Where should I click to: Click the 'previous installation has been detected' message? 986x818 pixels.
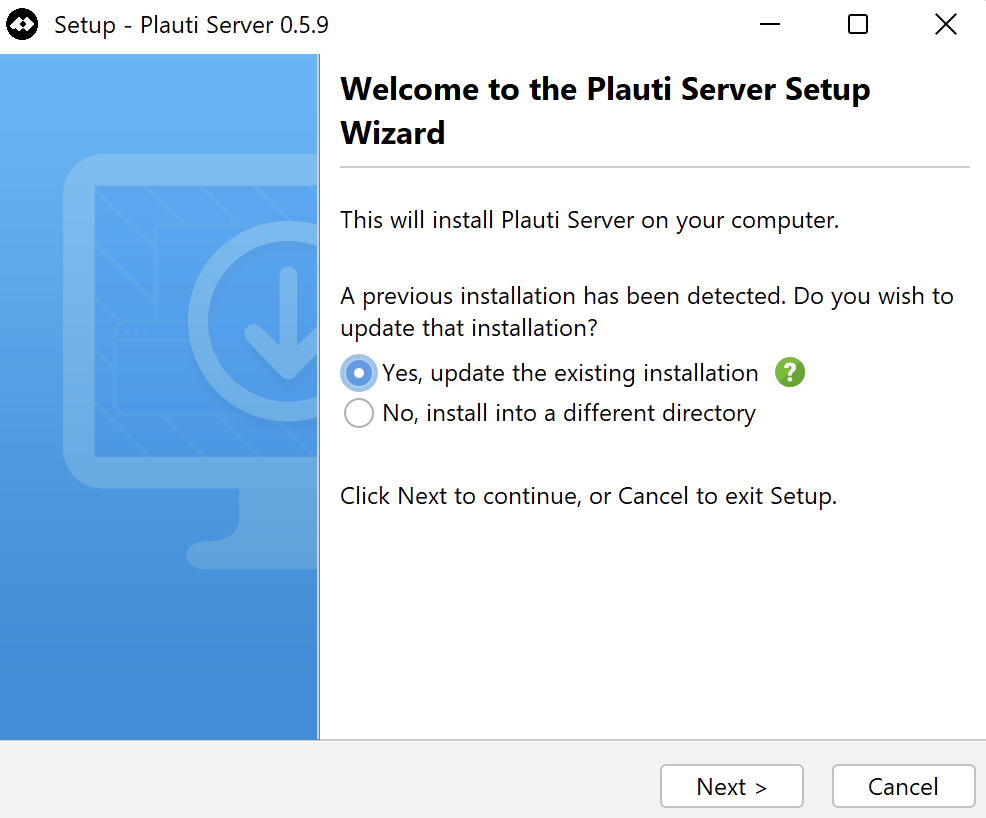(x=647, y=312)
